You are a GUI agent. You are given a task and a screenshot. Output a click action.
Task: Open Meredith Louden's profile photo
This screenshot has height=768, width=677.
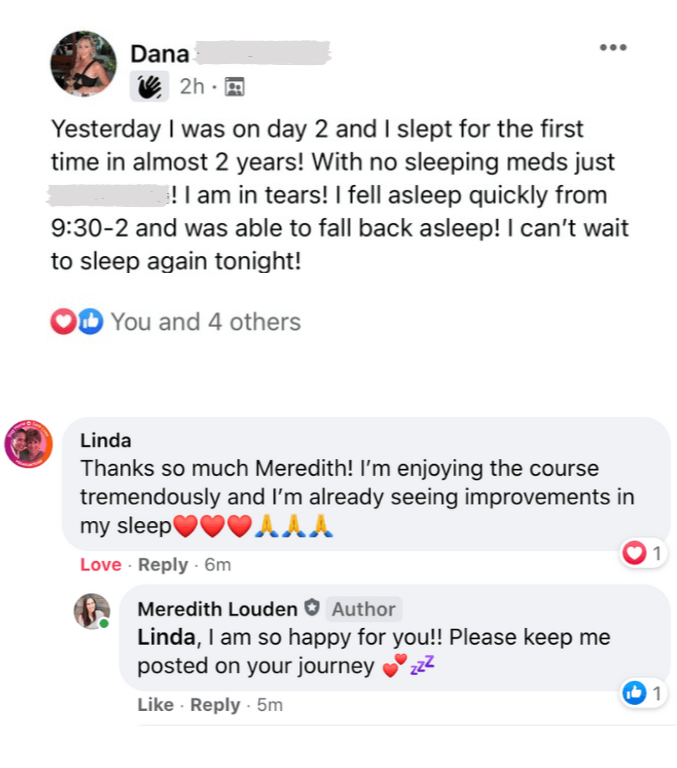[92, 611]
